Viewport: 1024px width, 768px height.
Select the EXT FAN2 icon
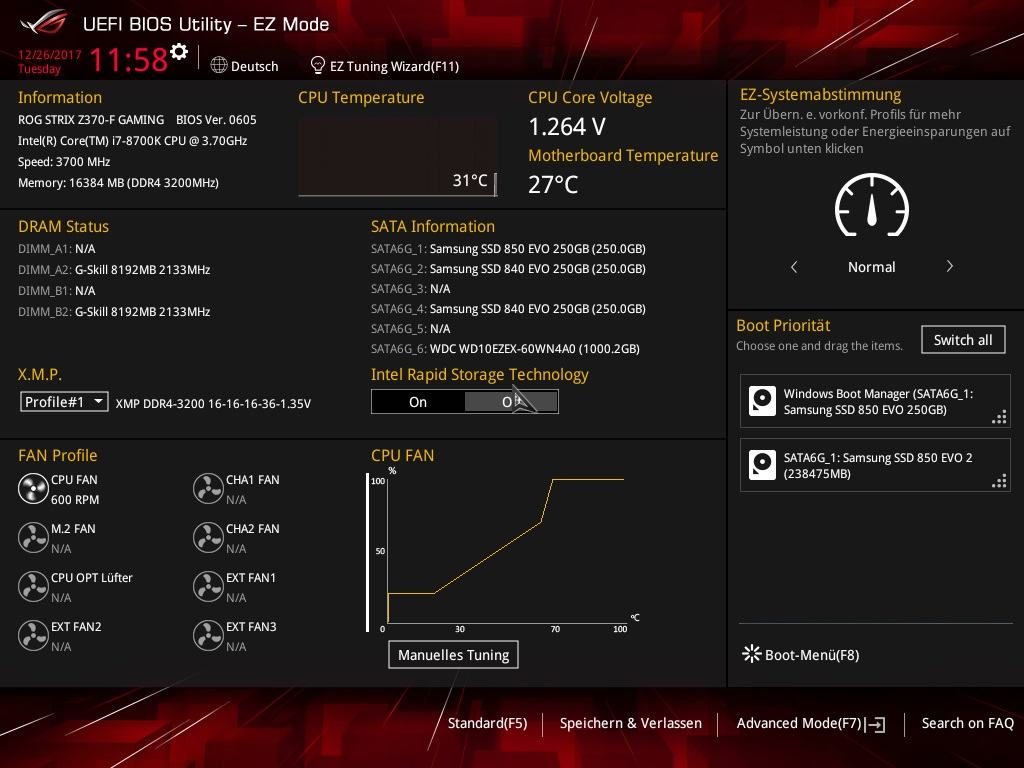[33, 636]
